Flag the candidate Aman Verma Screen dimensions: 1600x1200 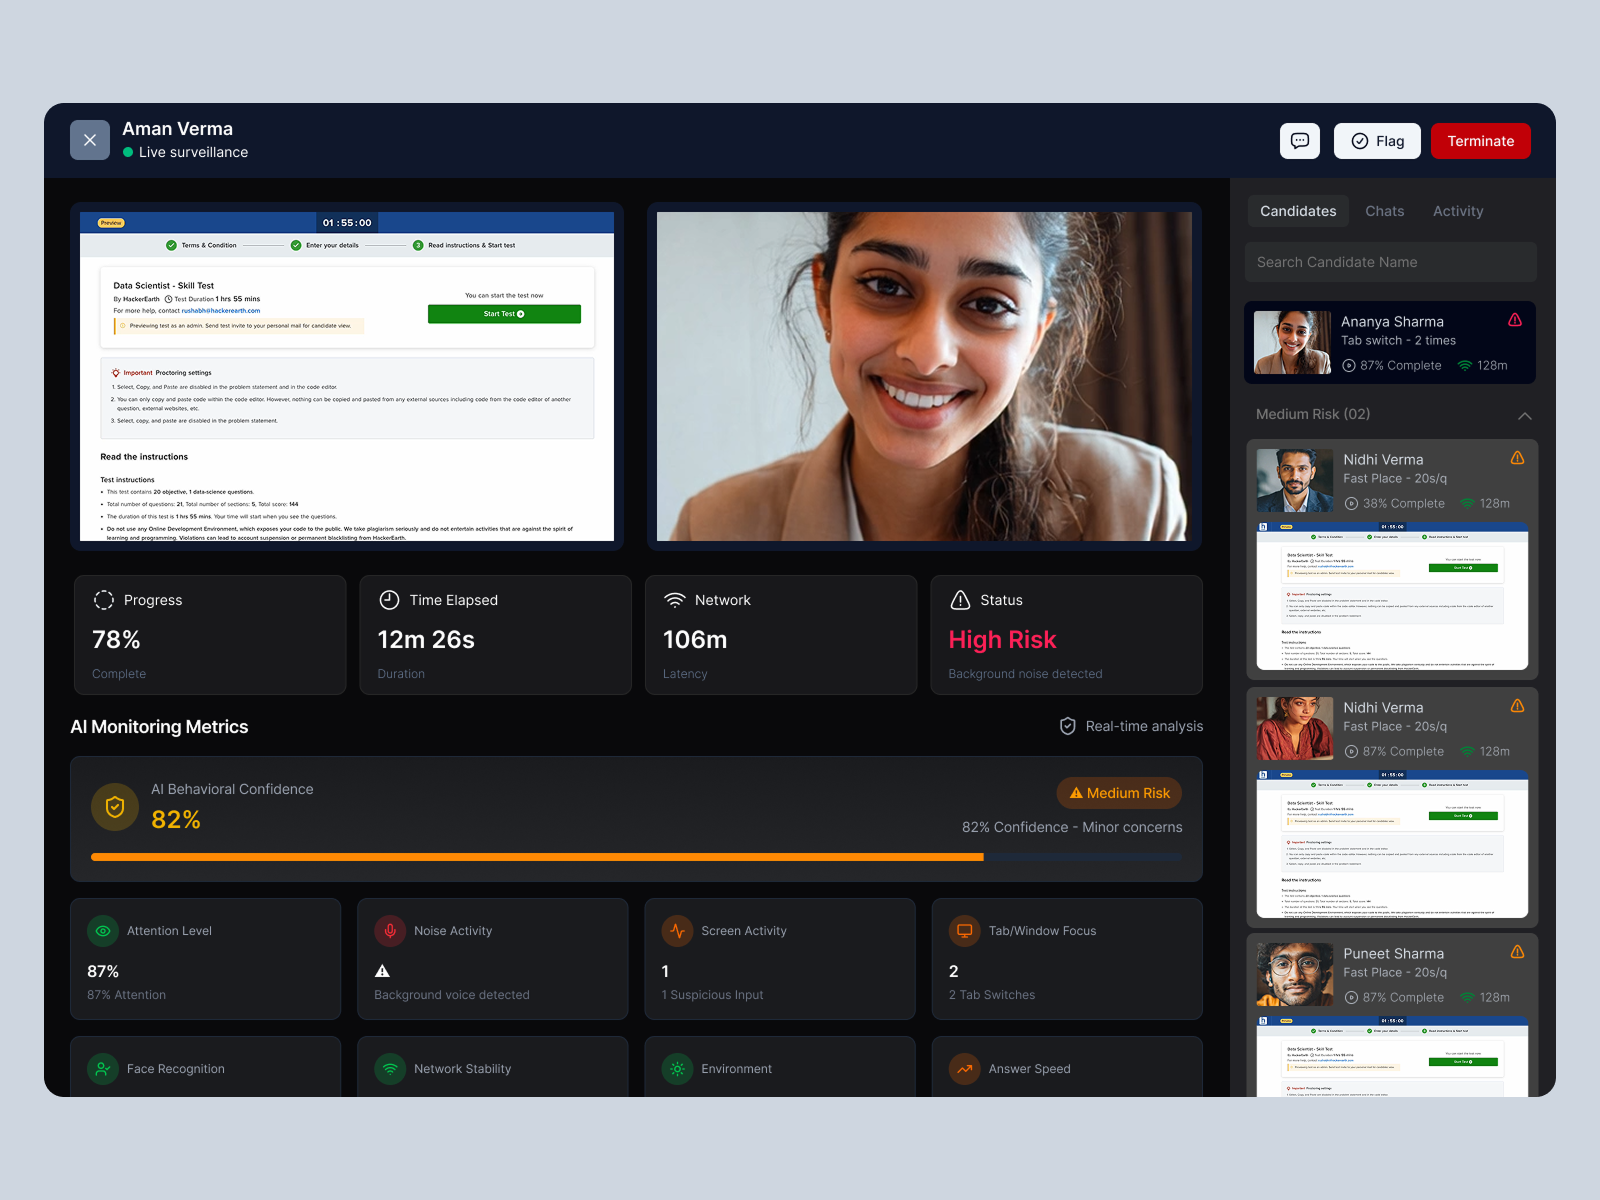coord(1377,140)
